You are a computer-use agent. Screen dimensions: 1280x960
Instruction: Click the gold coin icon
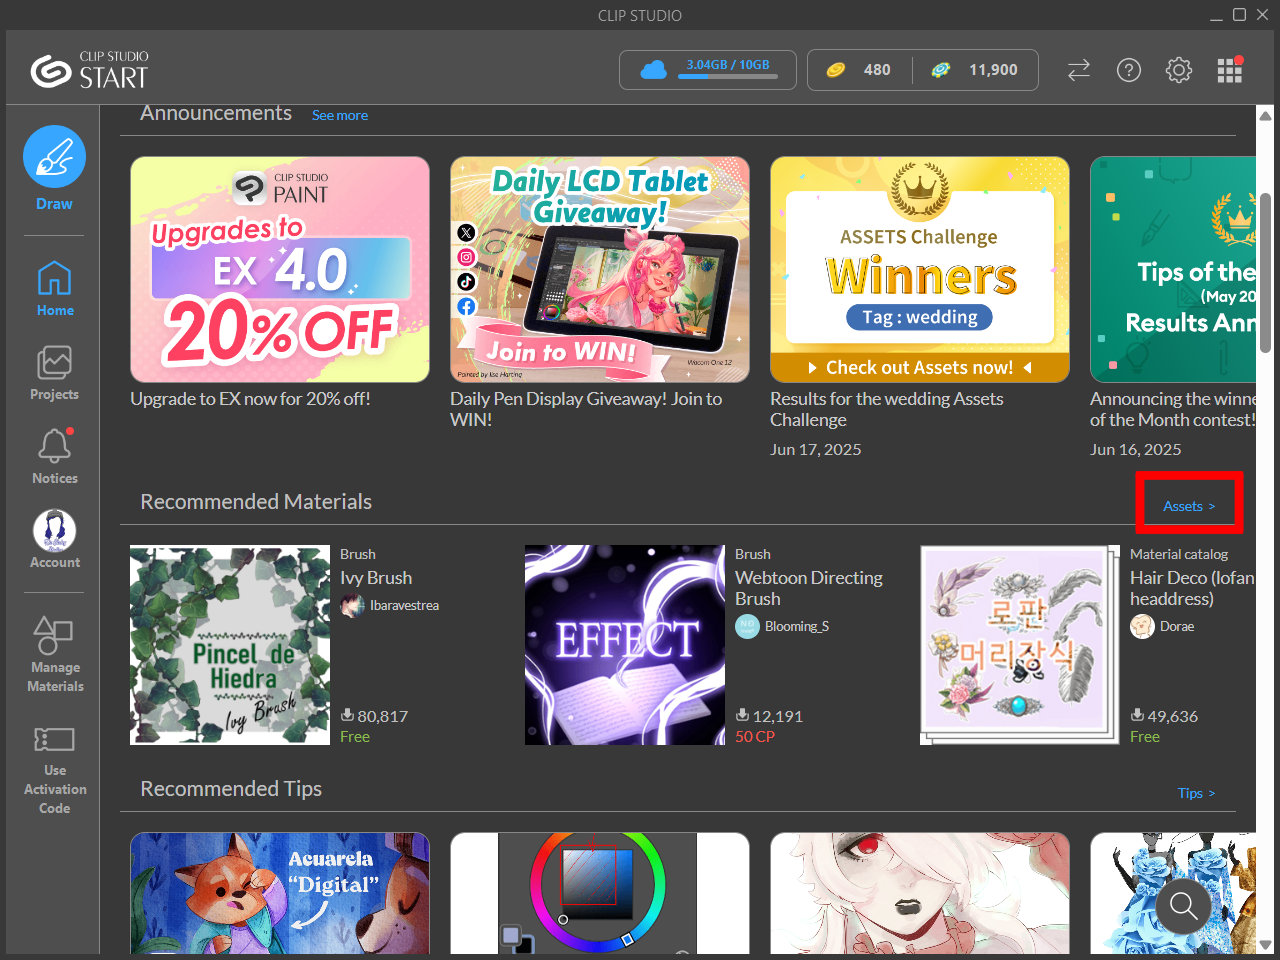(835, 70)
